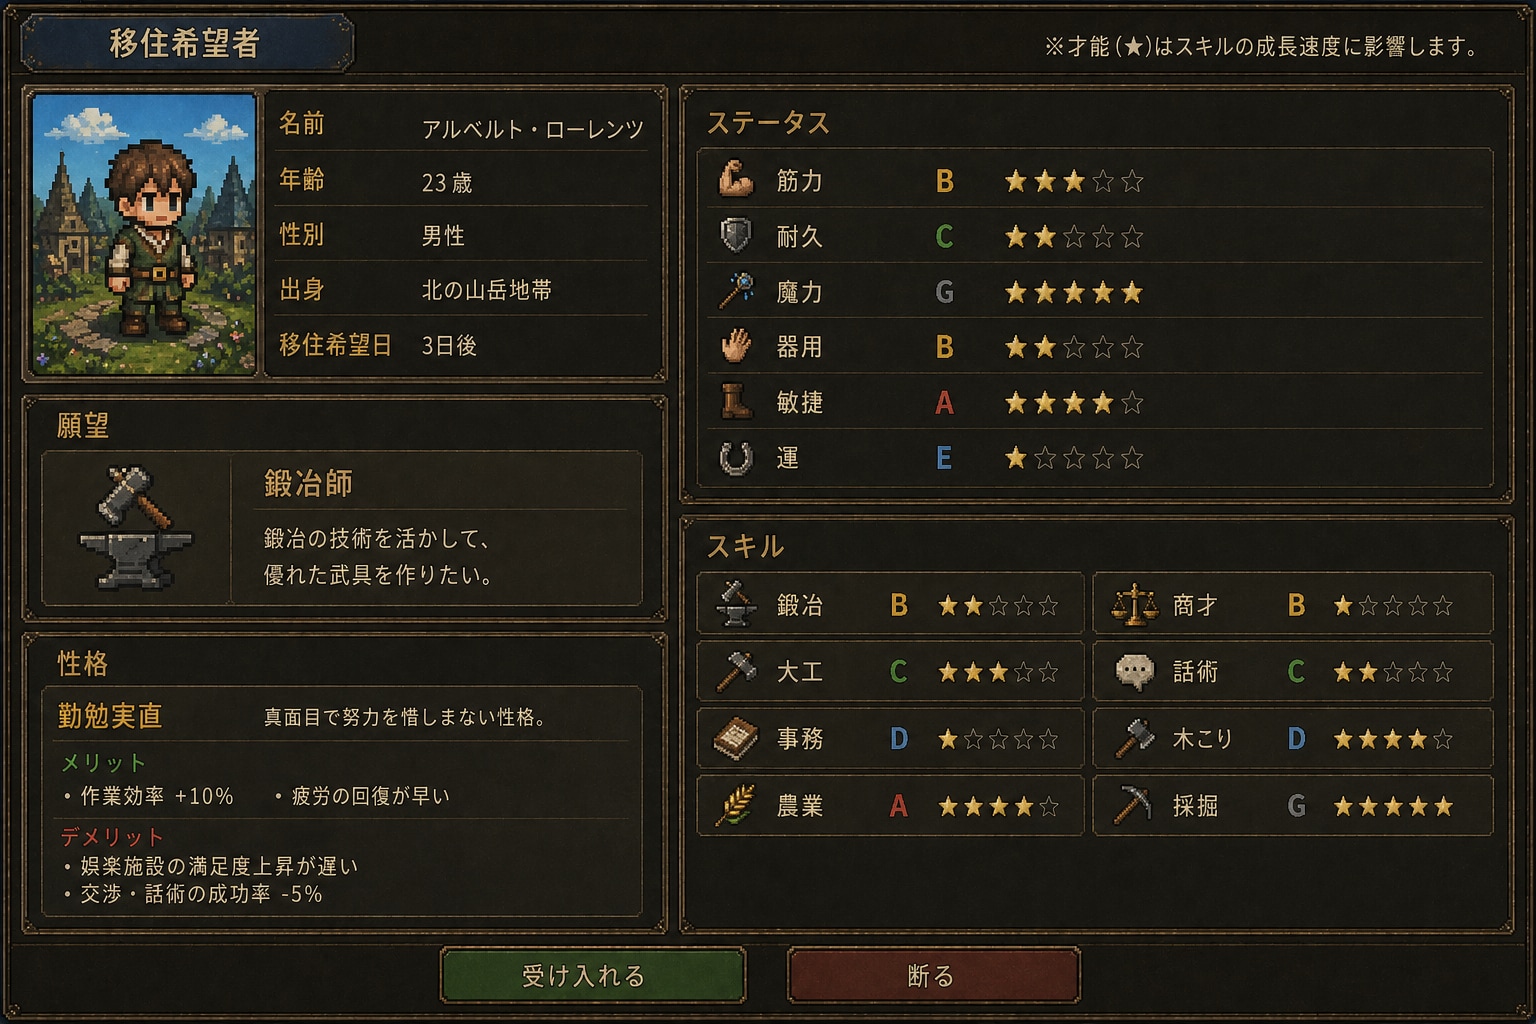Click the 事務 book icon
This screenshot has height=1024, width=1536.
[x=735, y=739]
